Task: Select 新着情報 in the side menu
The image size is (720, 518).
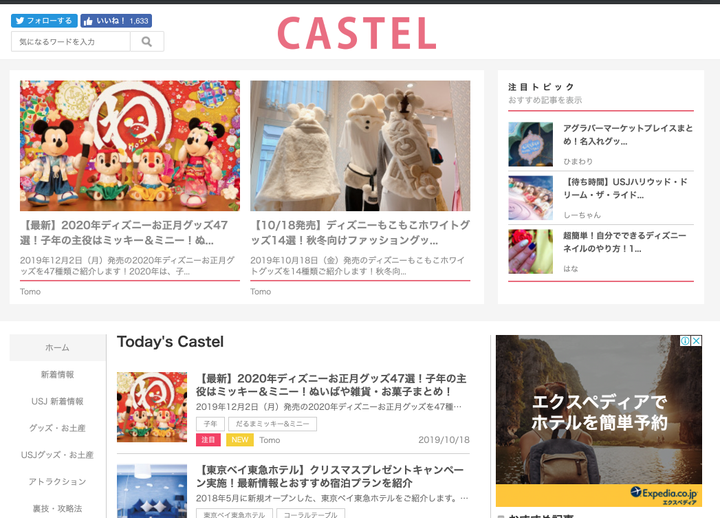Action: [x=57, y=374]
